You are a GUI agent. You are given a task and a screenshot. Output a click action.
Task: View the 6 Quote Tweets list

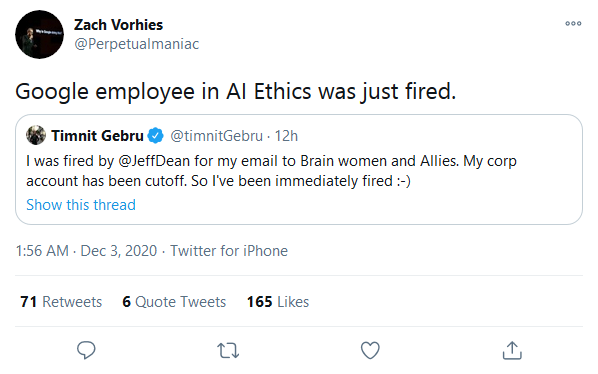pyautogui.click(x=174, y=302)
